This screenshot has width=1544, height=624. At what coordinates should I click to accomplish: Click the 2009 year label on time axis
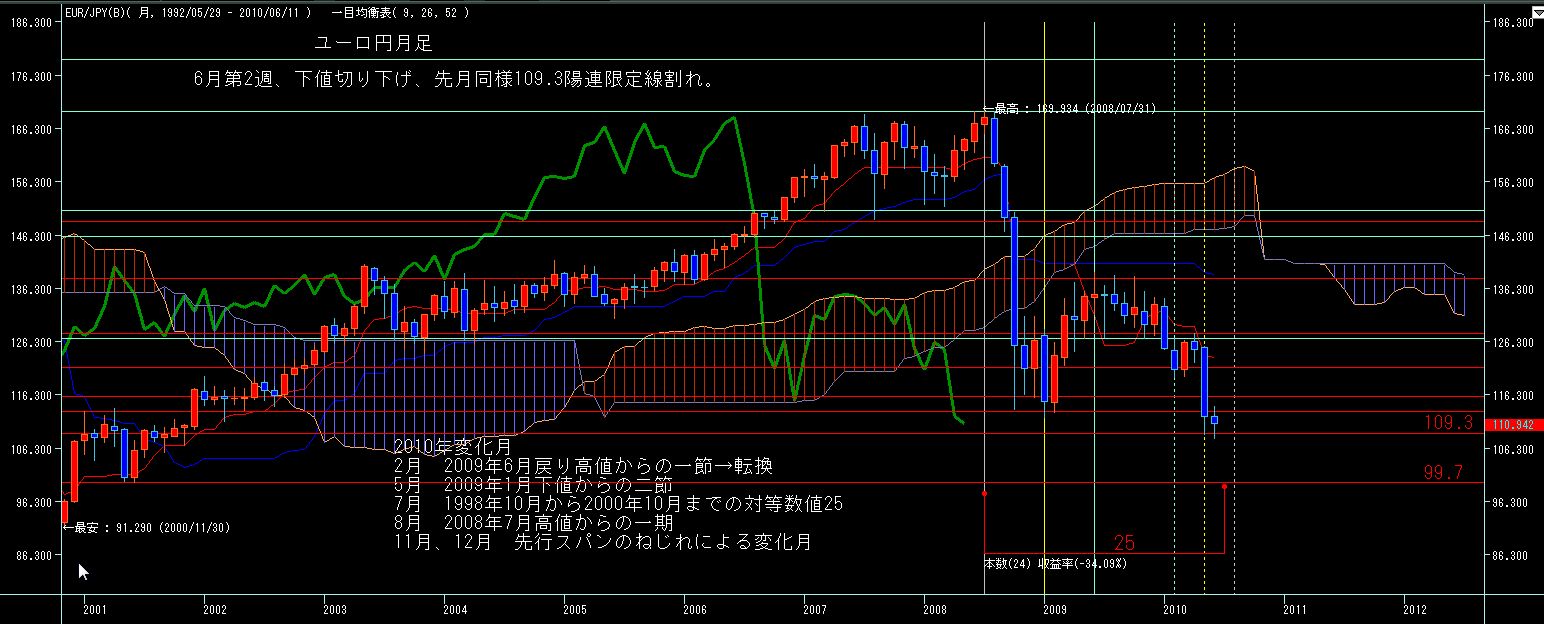[1055, 607]
